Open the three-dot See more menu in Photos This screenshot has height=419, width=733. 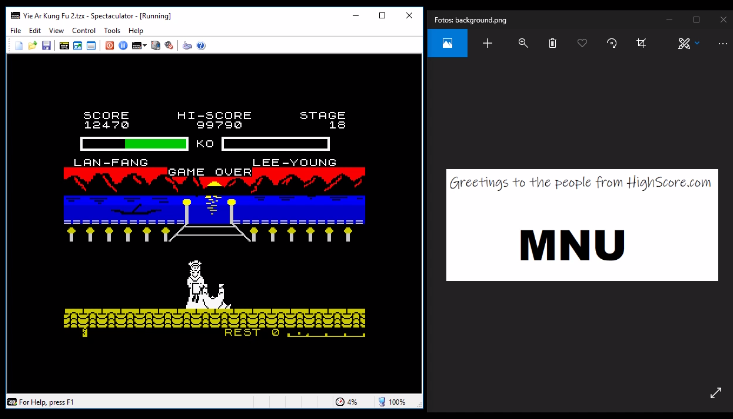[x=723, y=43]
